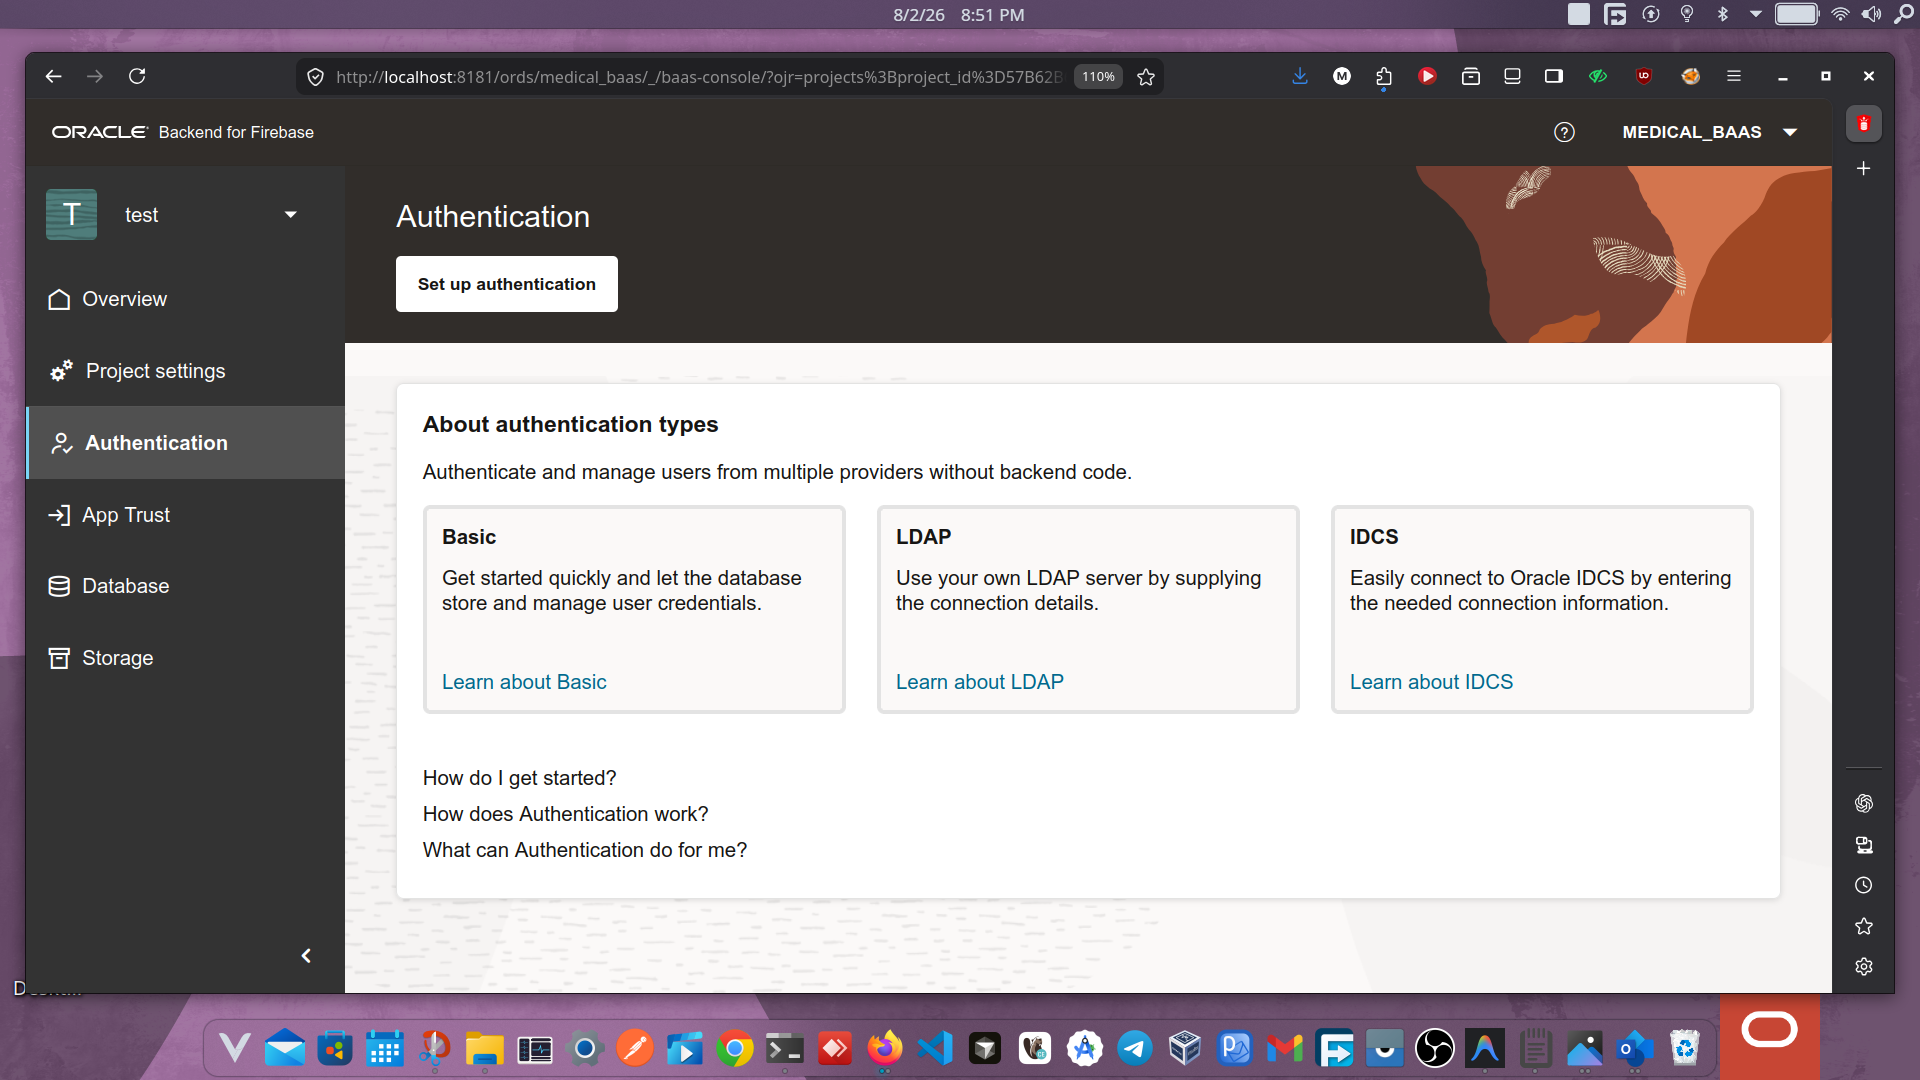Open bookmarks star icon in browser sidebar
Viewport: 1920px width, 1080px height.
(1863, 926)
